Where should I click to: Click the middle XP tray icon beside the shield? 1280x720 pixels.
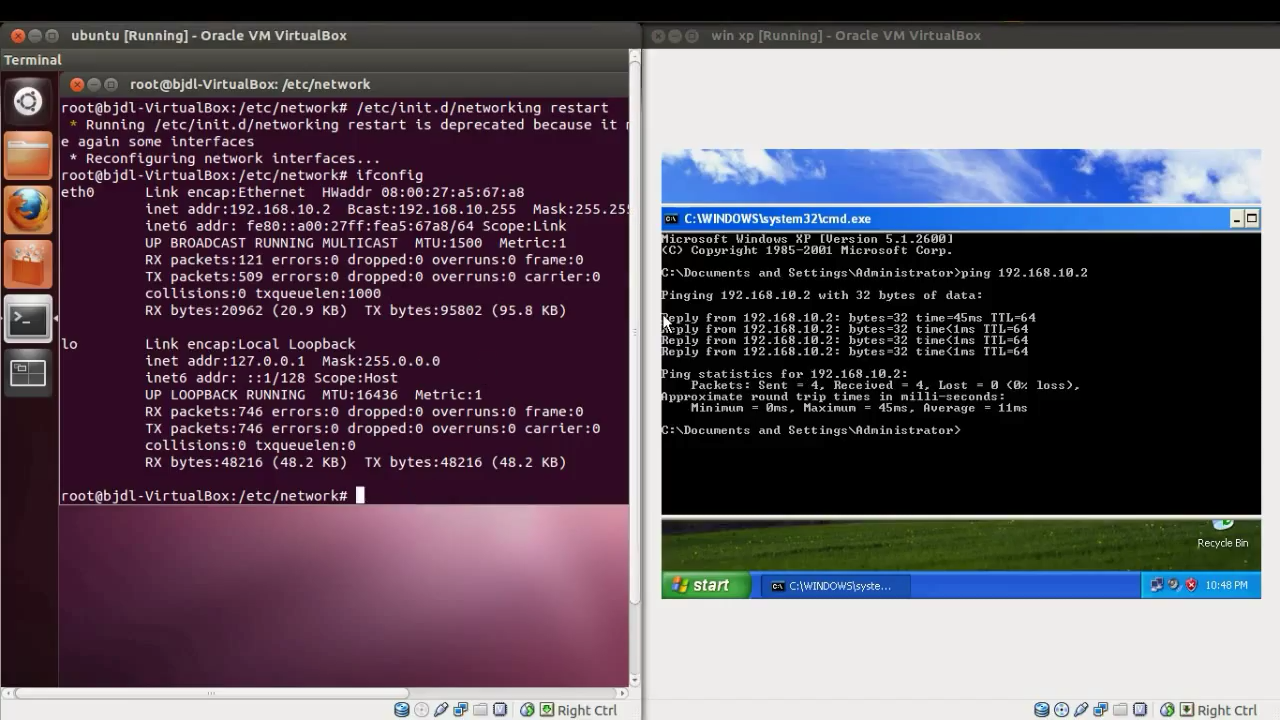pos(1174,585)
